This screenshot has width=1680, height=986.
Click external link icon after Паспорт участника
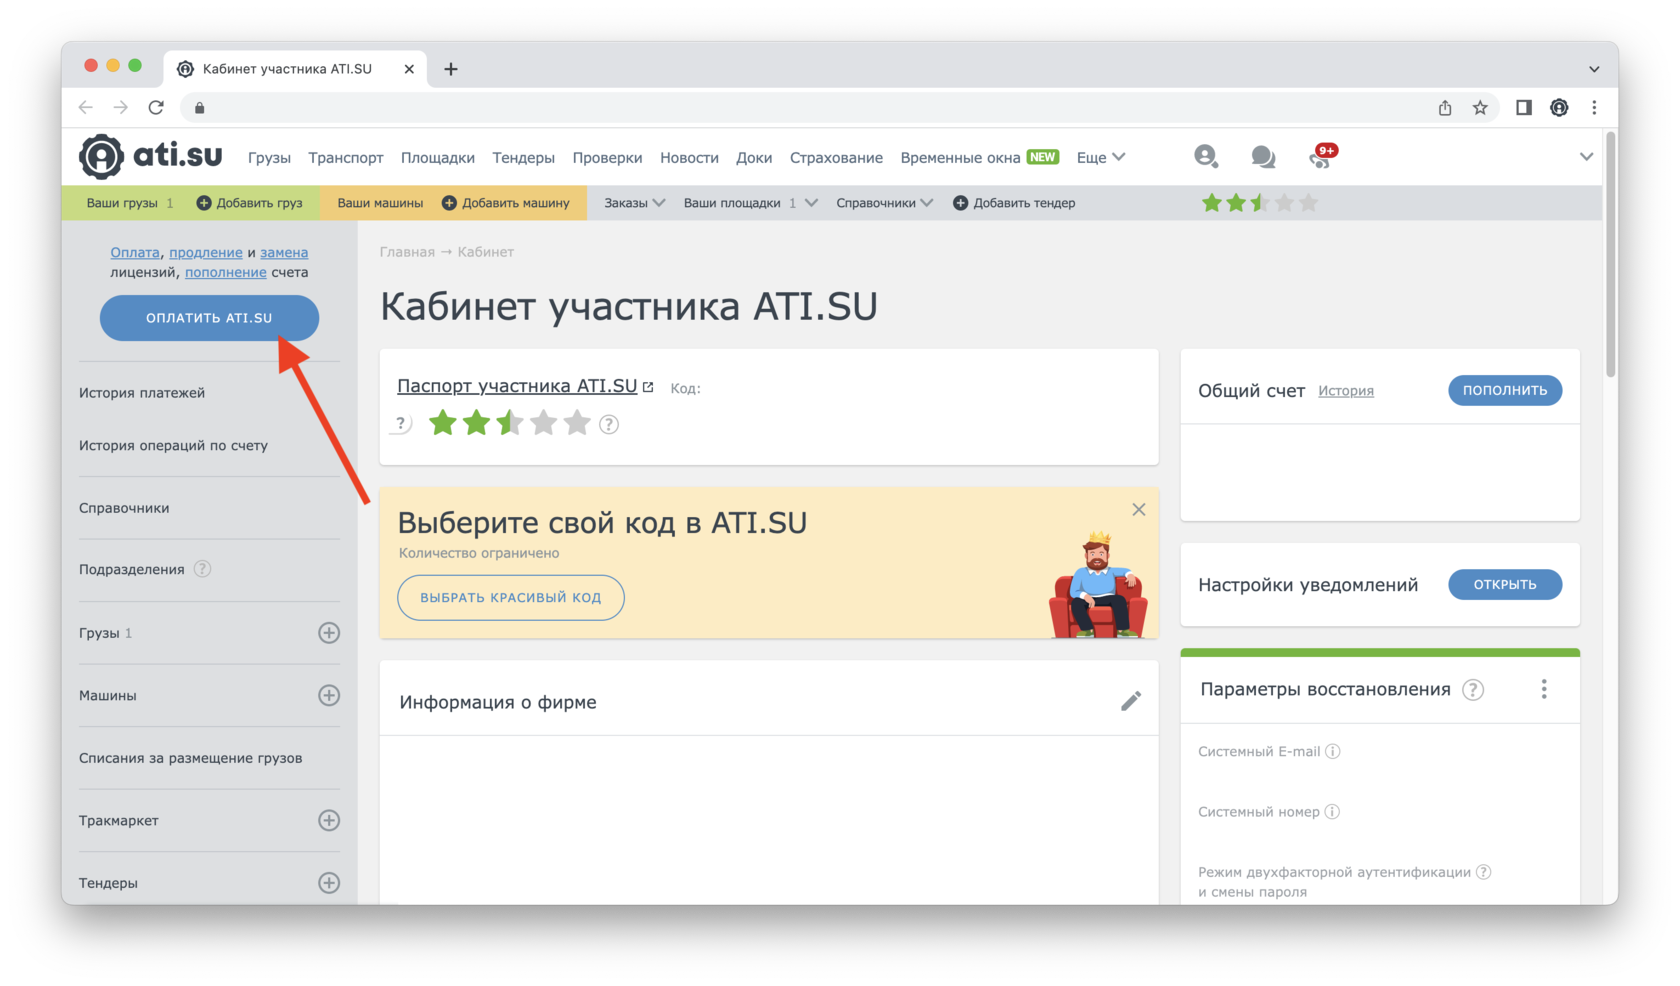[648, 387]
